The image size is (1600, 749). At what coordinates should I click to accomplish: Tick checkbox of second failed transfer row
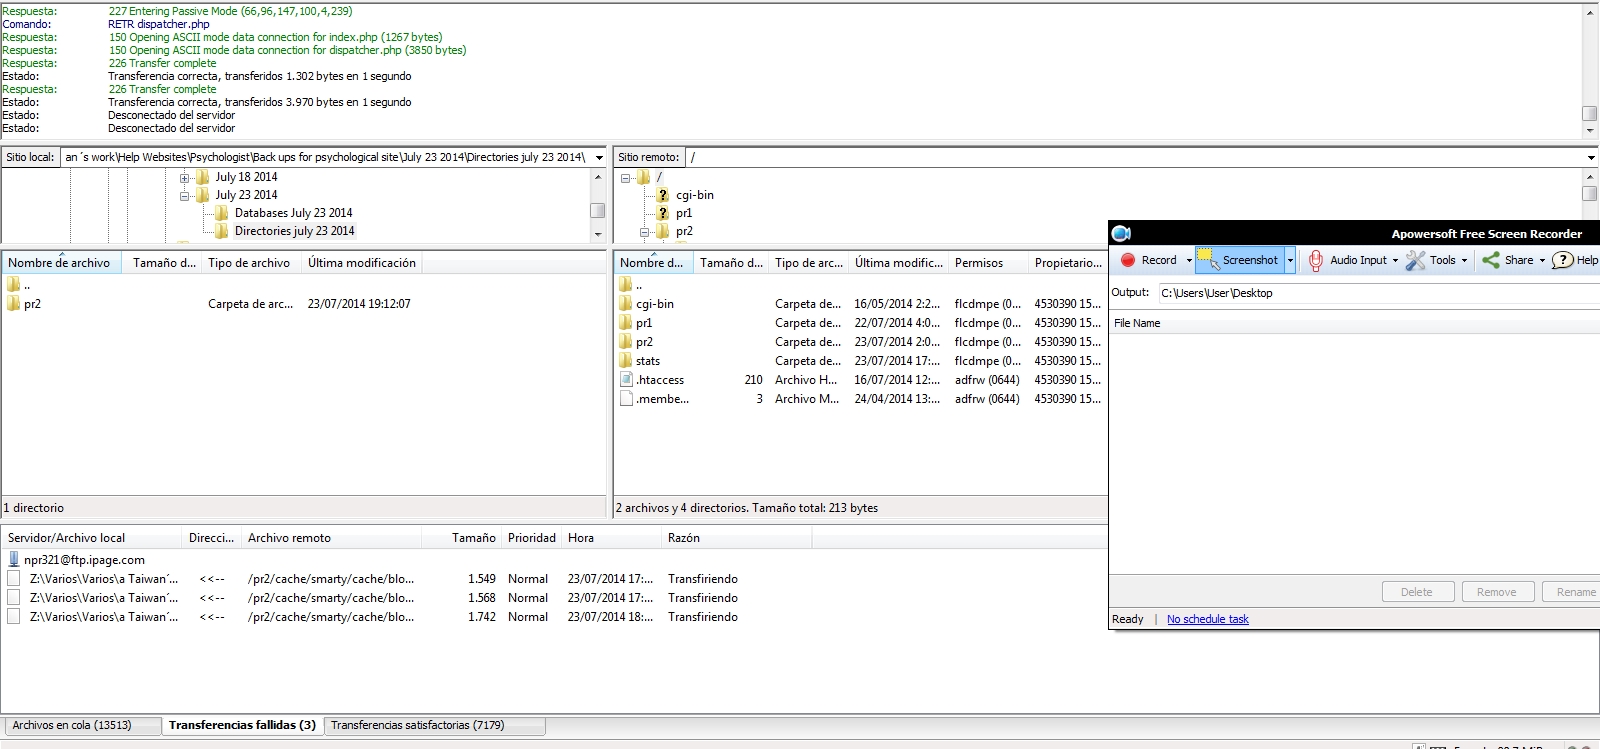click(x=14, y=598)
